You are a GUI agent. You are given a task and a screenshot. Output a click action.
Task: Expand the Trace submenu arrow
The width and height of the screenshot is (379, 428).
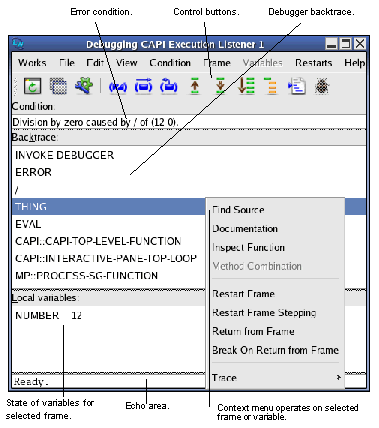tap(338, 377)
